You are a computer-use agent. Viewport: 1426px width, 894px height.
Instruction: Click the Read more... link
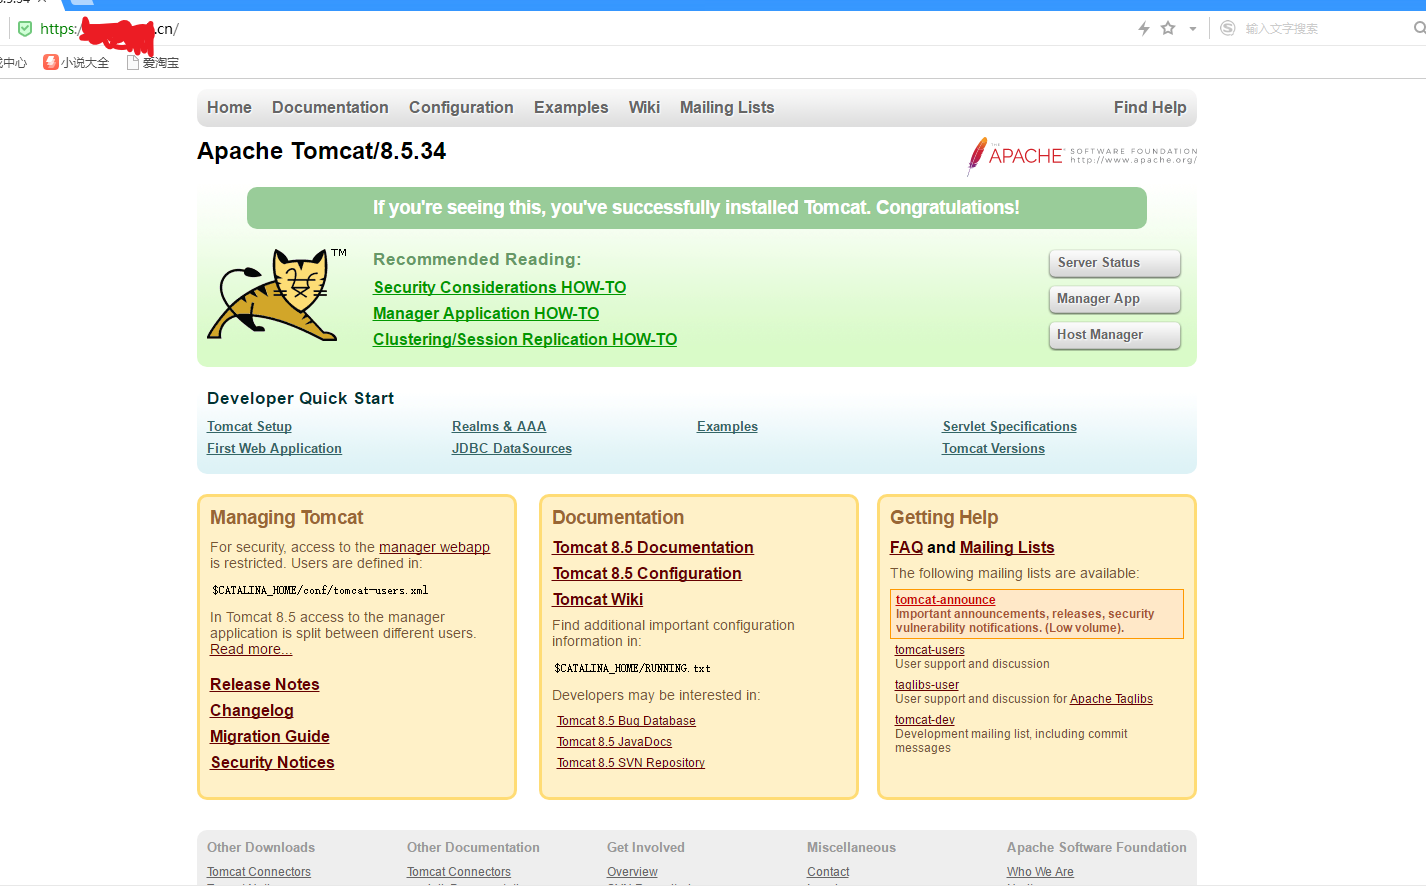(251, 649)
